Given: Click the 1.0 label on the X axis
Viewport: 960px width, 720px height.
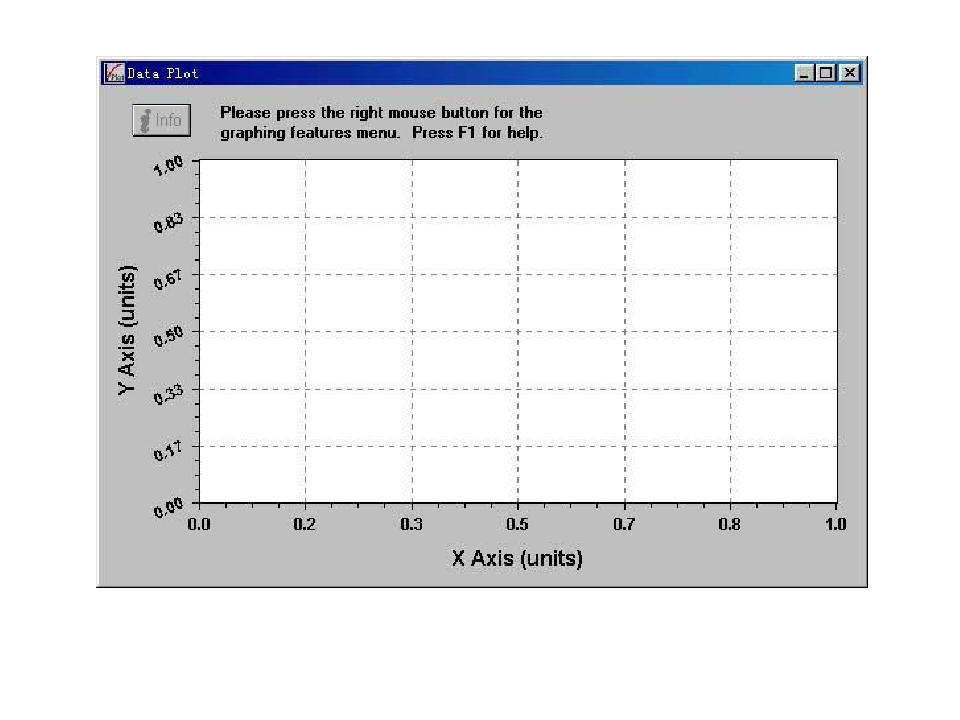Looking at the screenshot, I should coord(836,523).
